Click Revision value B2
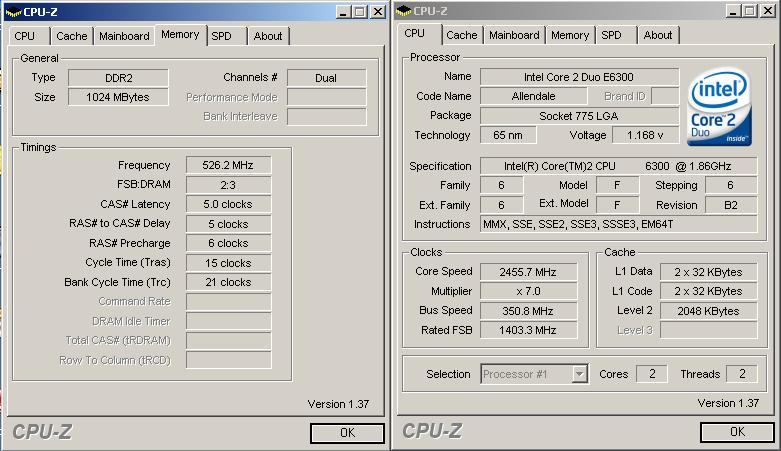Screen dimensions: 781x451 pyautogui.click(x=731, y=205)
